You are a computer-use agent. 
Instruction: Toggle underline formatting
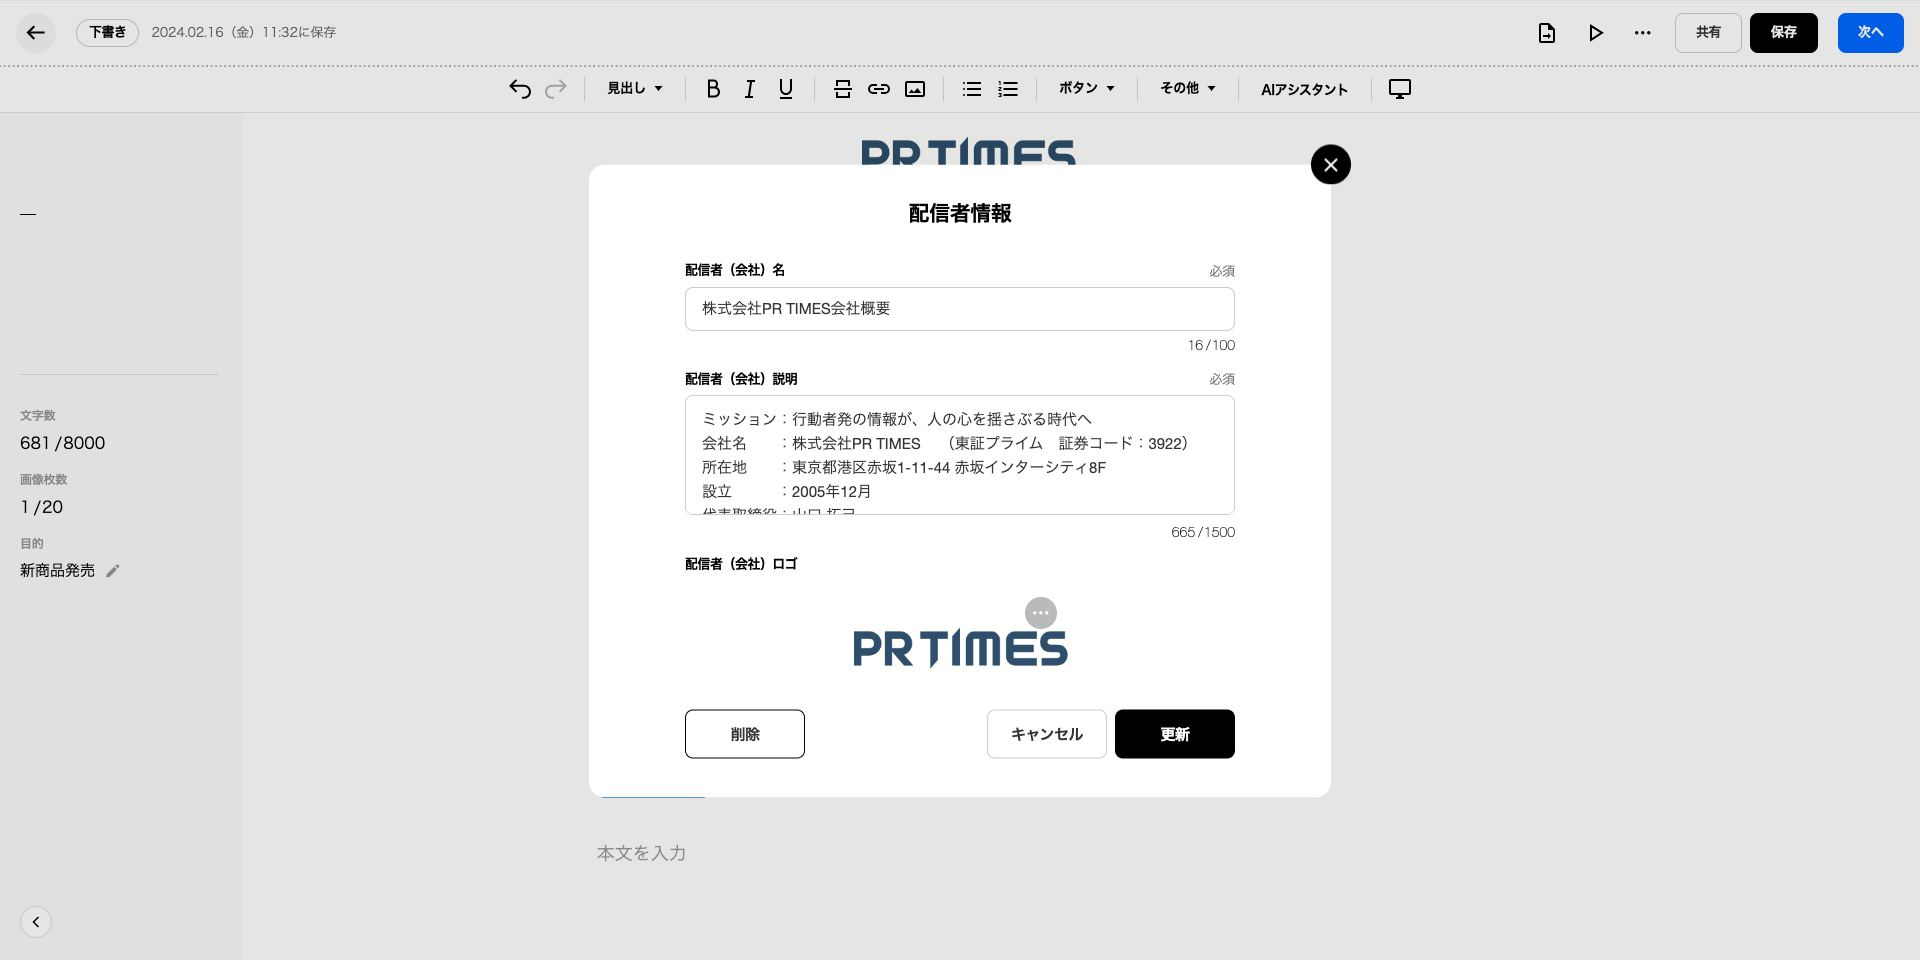tap(786, 89)
